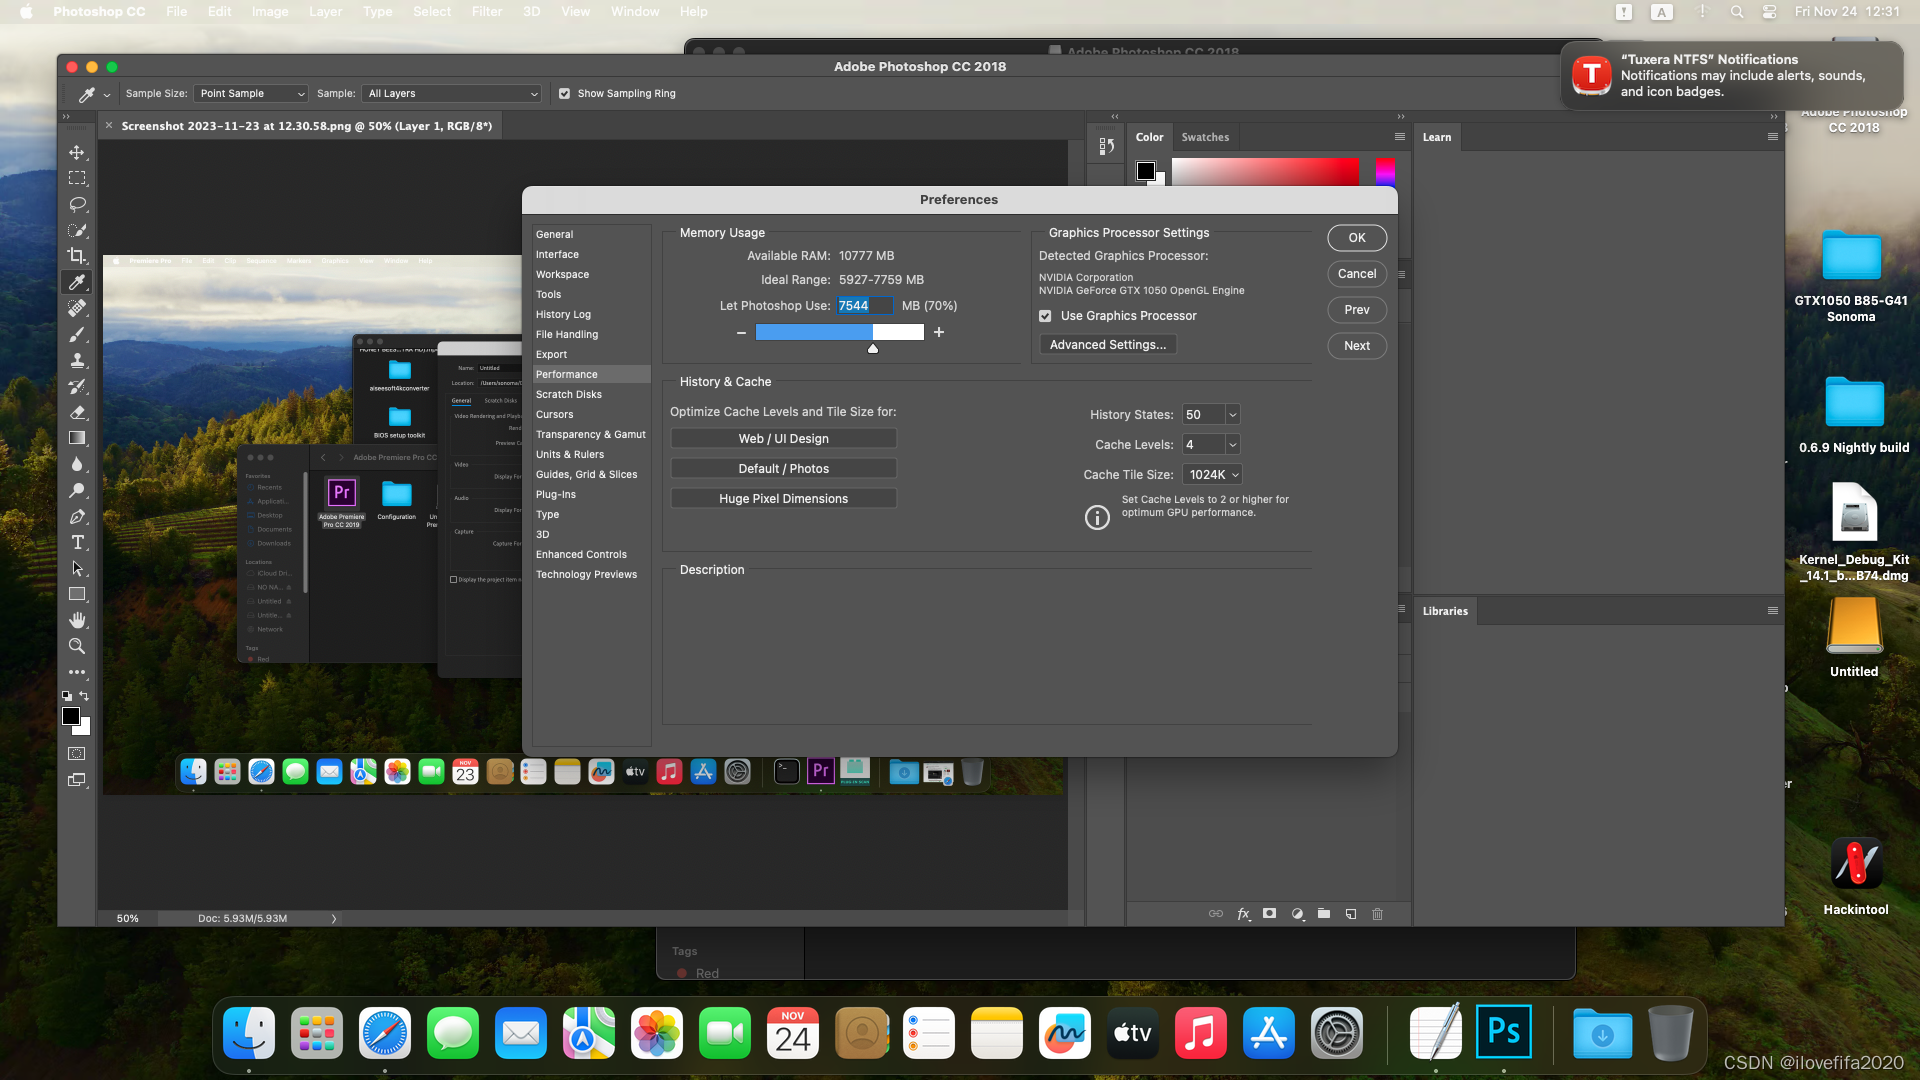The width and height of the screenshot is (1920, 1080).
Task: Expand the Sample Size dropdown
Action: click(251, 94)
